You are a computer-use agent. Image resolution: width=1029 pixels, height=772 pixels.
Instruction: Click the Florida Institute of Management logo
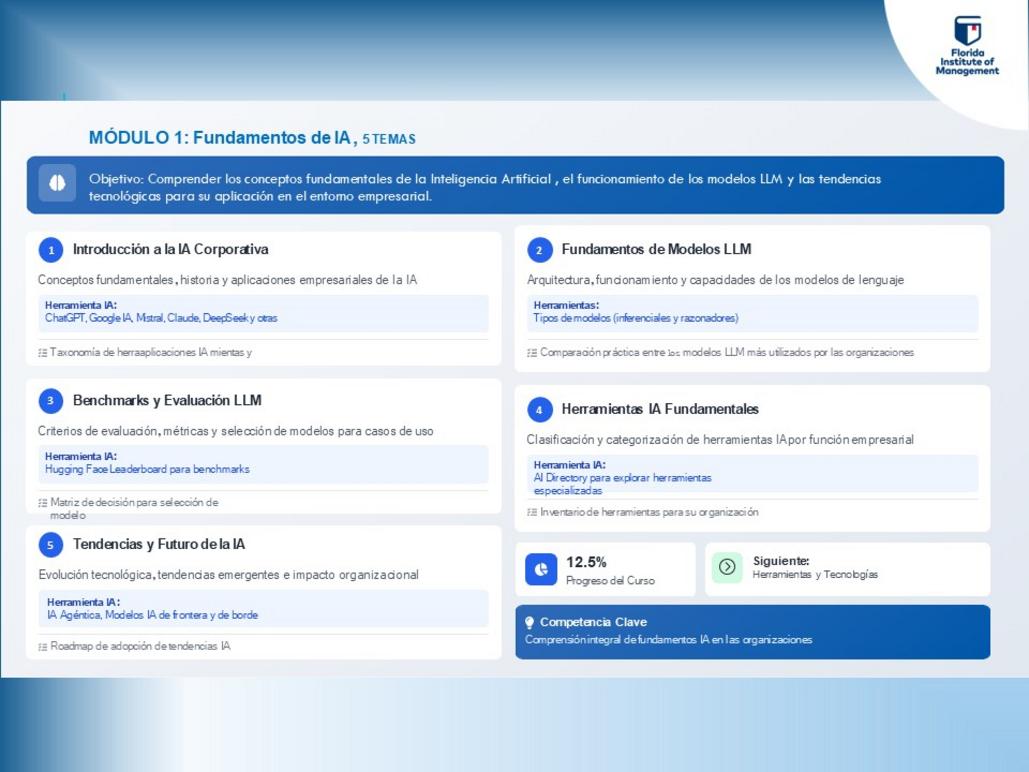tap(967, 46)
